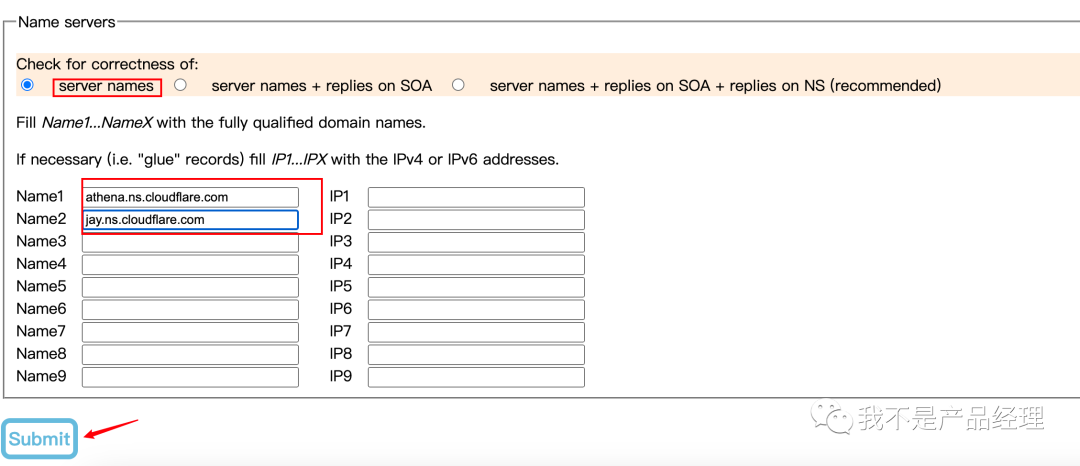Click the IP5 input field
This screenshot has width=1080, height=466.
tap(476, 287)
